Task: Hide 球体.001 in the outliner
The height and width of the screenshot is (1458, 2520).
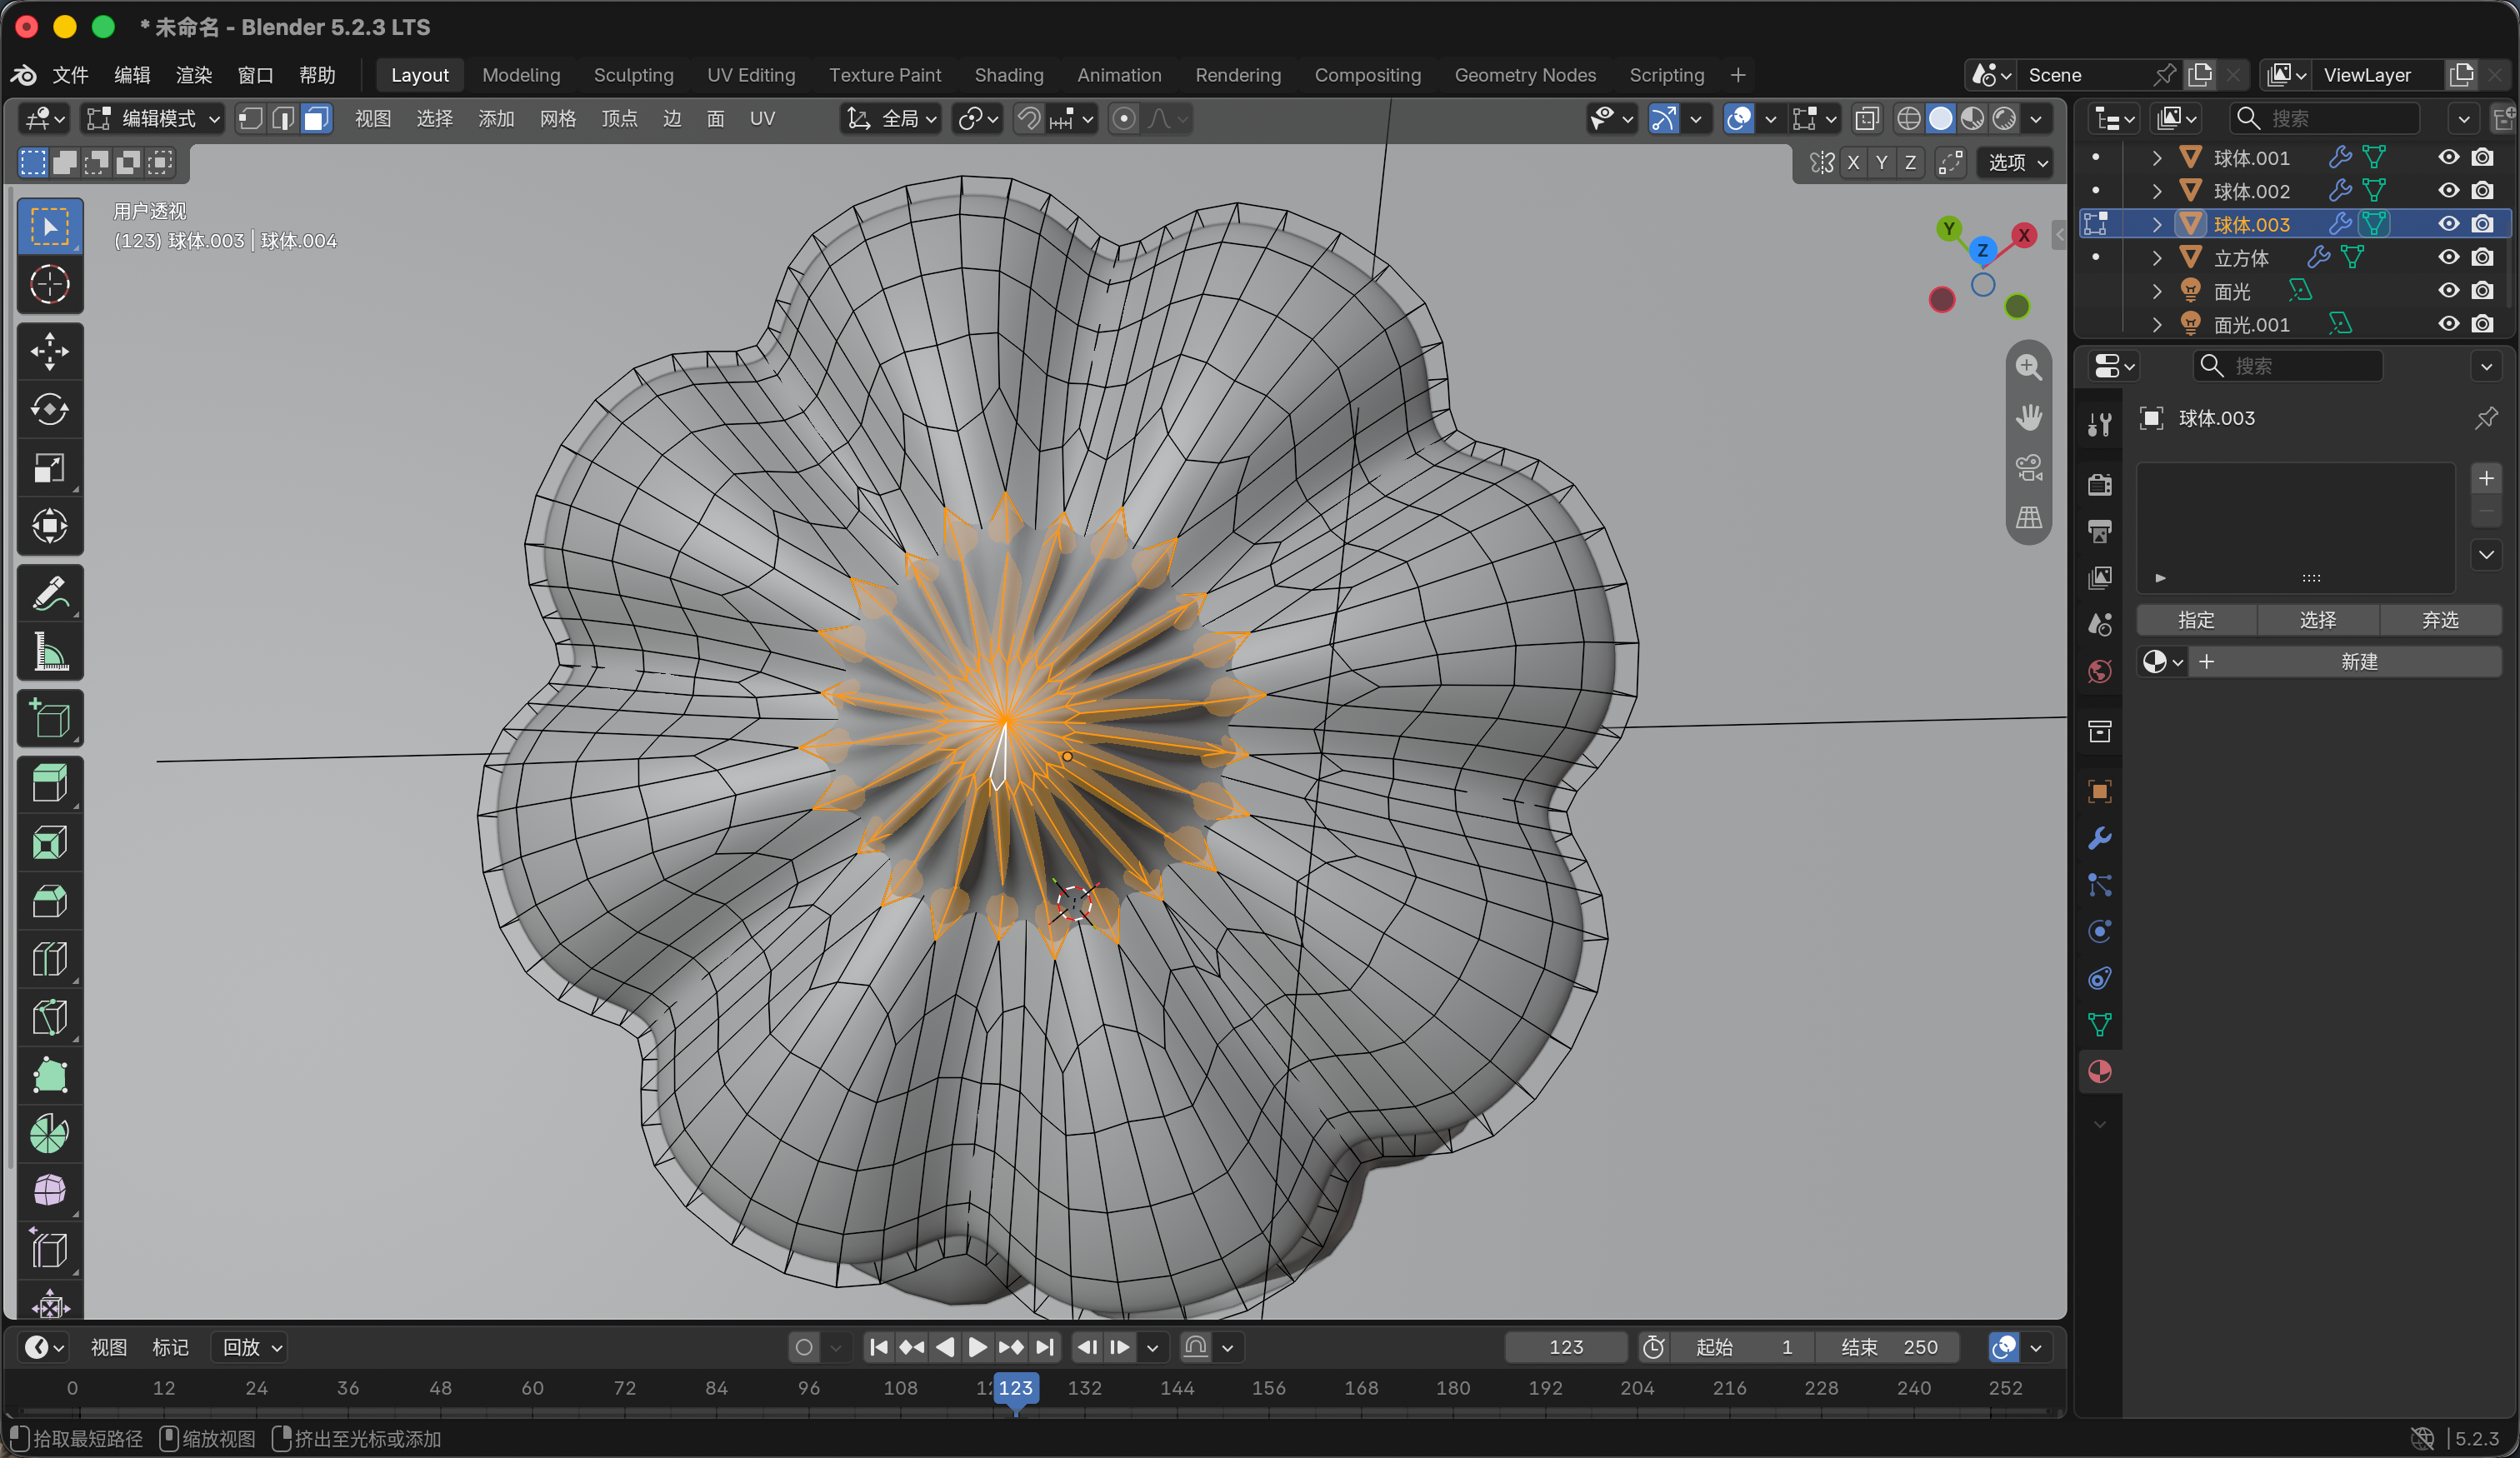Action: (x=2448, y=157)
